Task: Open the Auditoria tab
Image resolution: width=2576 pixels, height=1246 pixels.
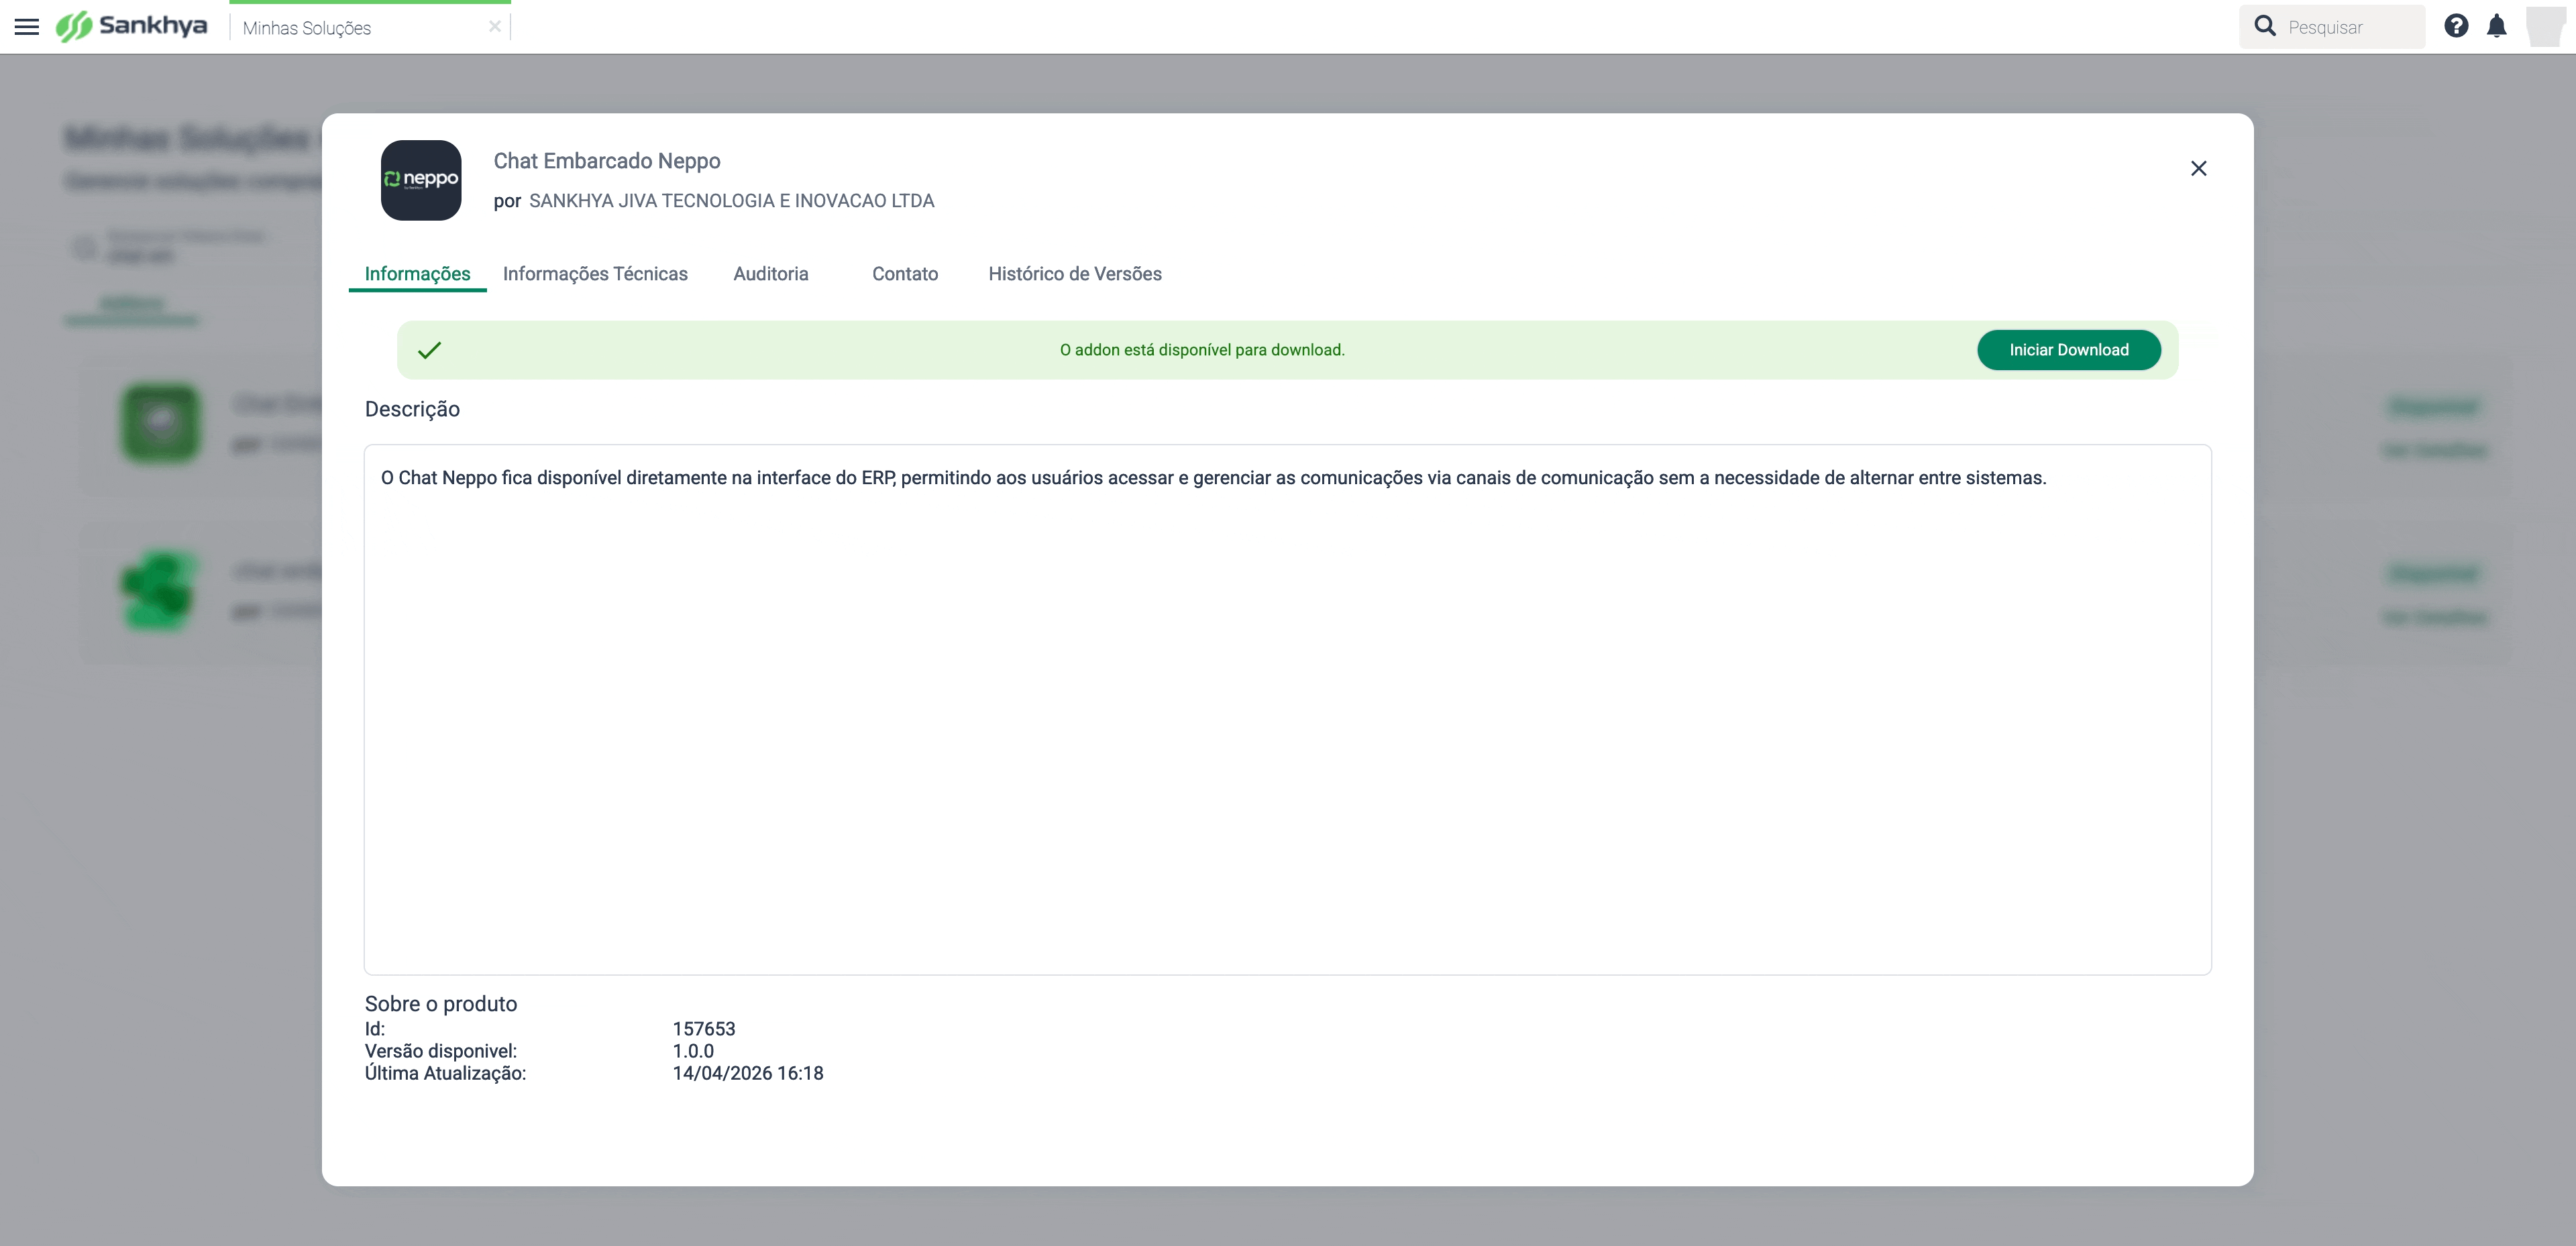Action: coord(771,274)
